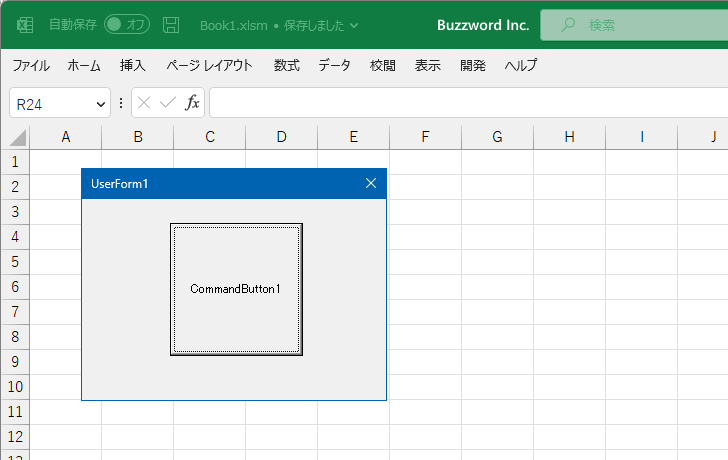Select row 11 header
Viewport: 728px width, 460px height.
(x=15, y=412)
